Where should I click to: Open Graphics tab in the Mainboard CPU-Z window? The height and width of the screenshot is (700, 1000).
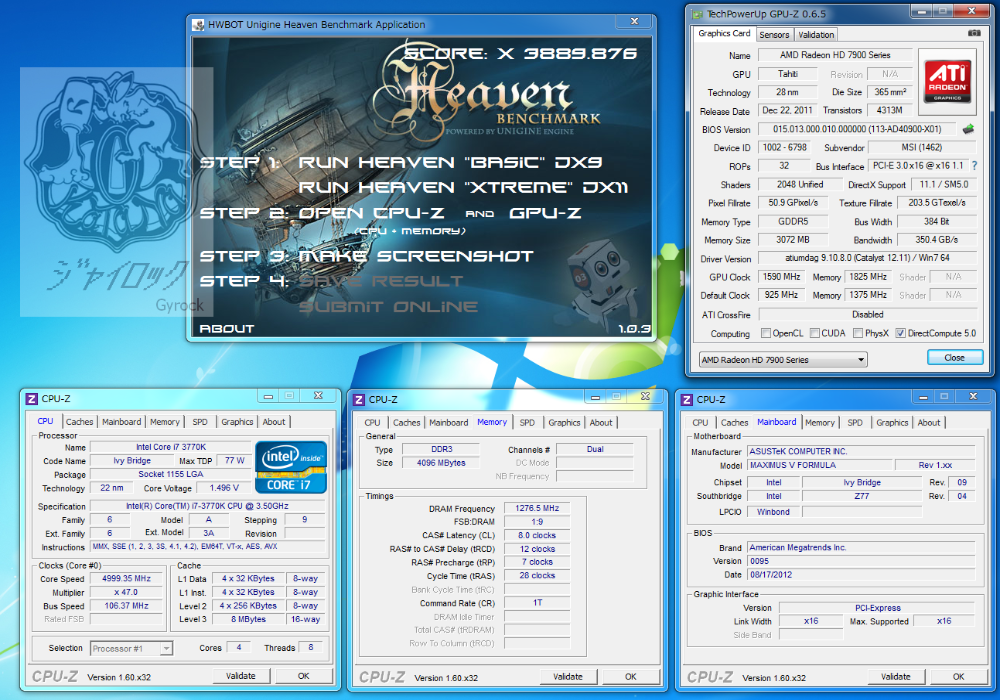click(892, 423)
